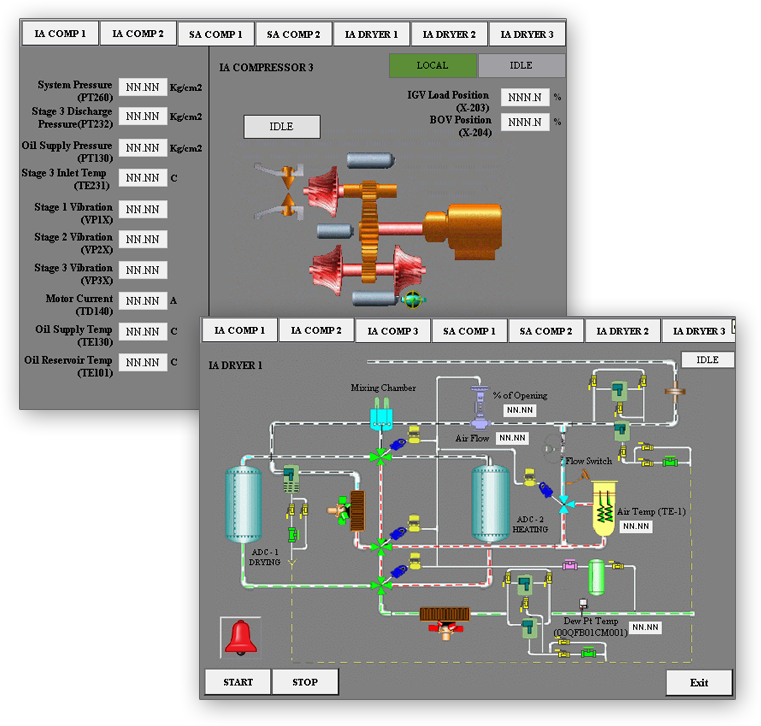Click the % of Opening control valve
The image size is (761, 726).
tap(478, 405)
